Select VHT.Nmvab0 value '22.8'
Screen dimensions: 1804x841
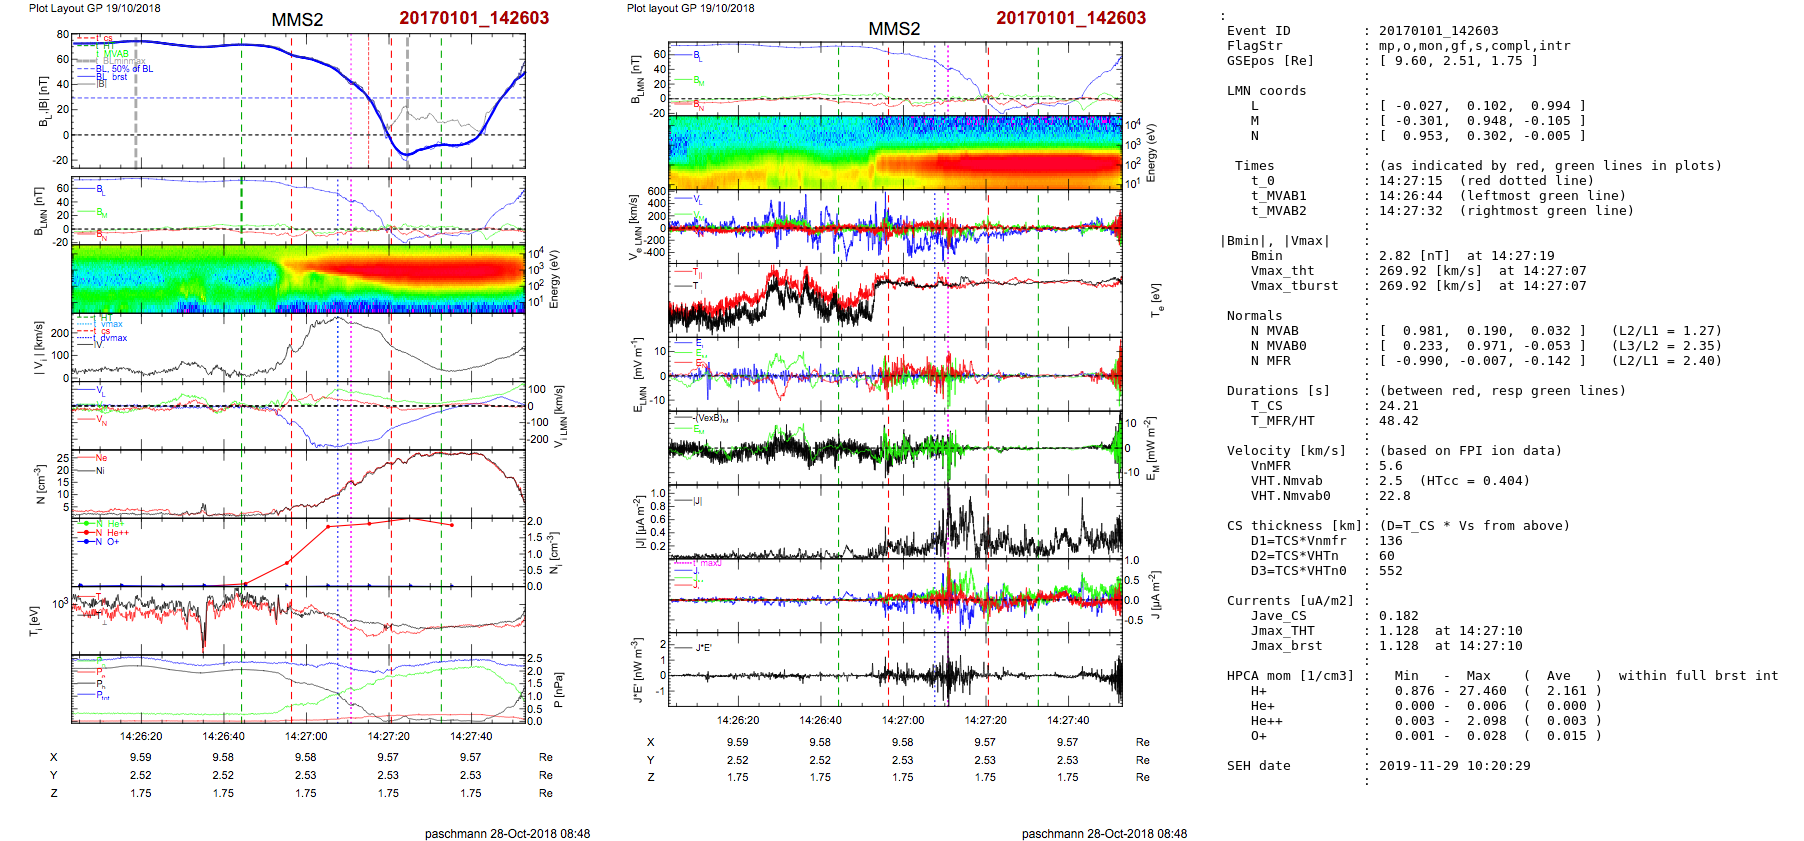(x=1394, y=496)
